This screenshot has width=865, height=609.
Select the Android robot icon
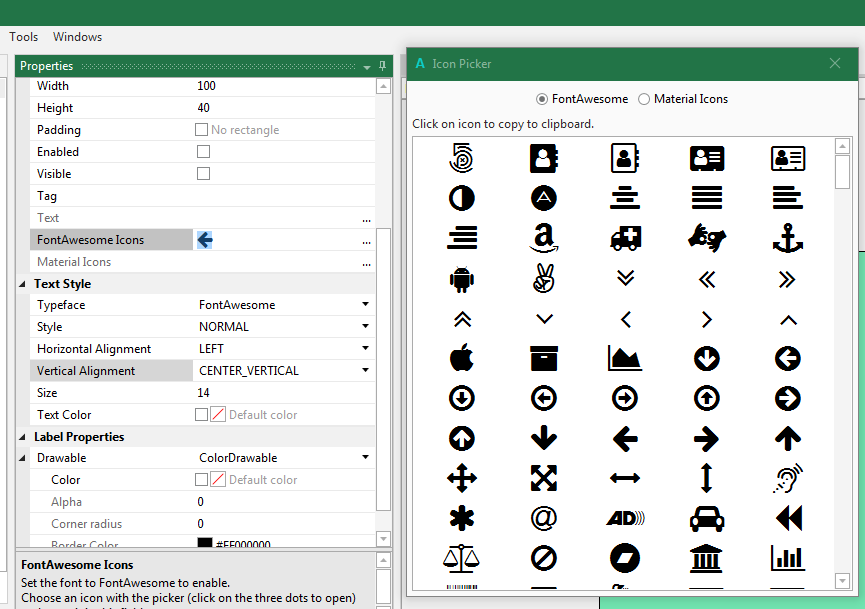coord(461,279)
